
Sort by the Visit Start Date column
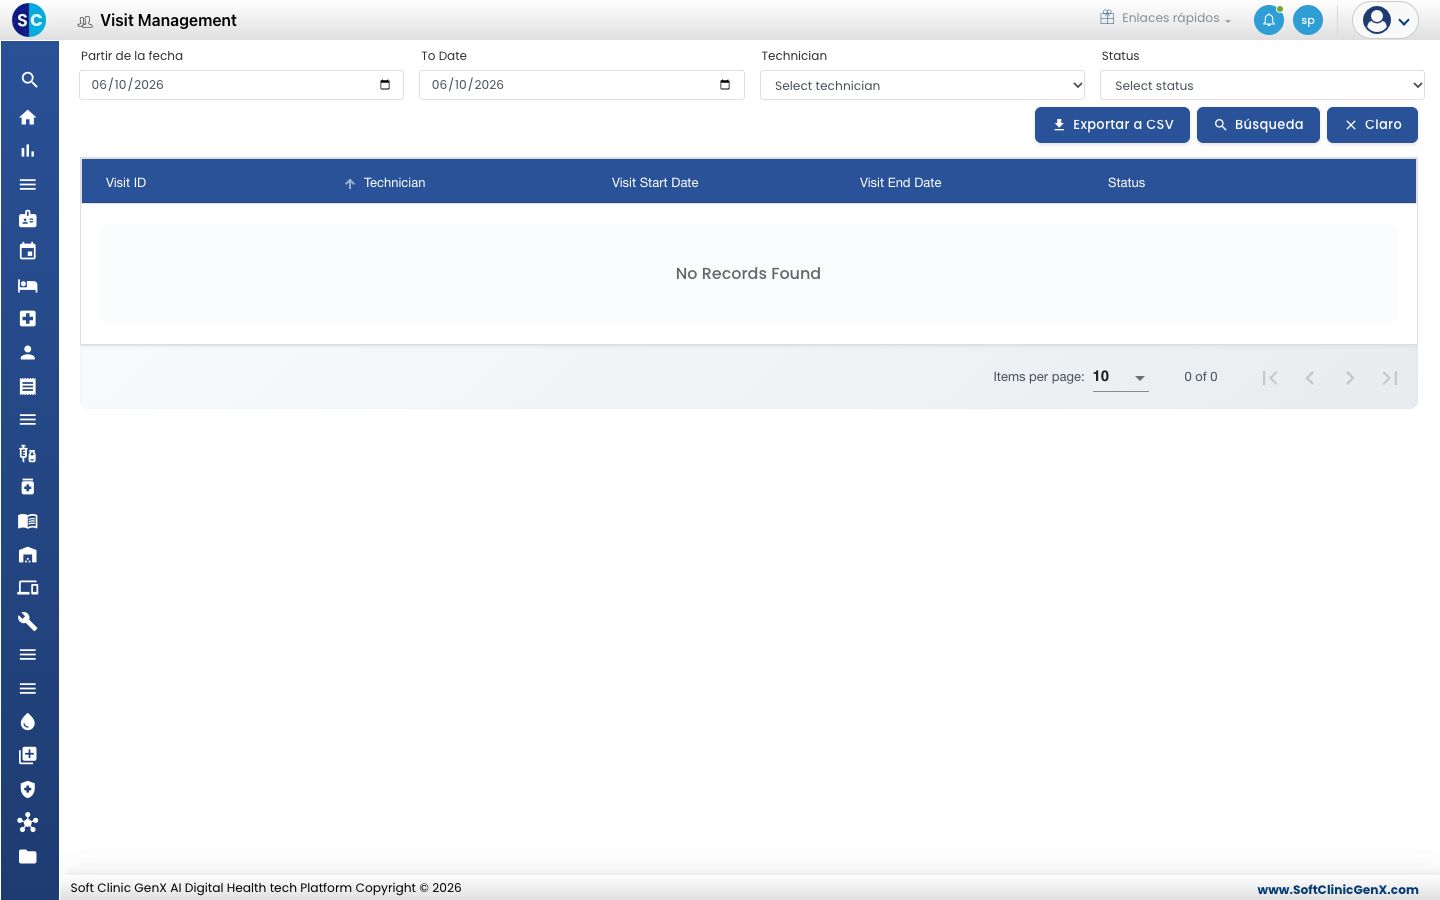655,183
